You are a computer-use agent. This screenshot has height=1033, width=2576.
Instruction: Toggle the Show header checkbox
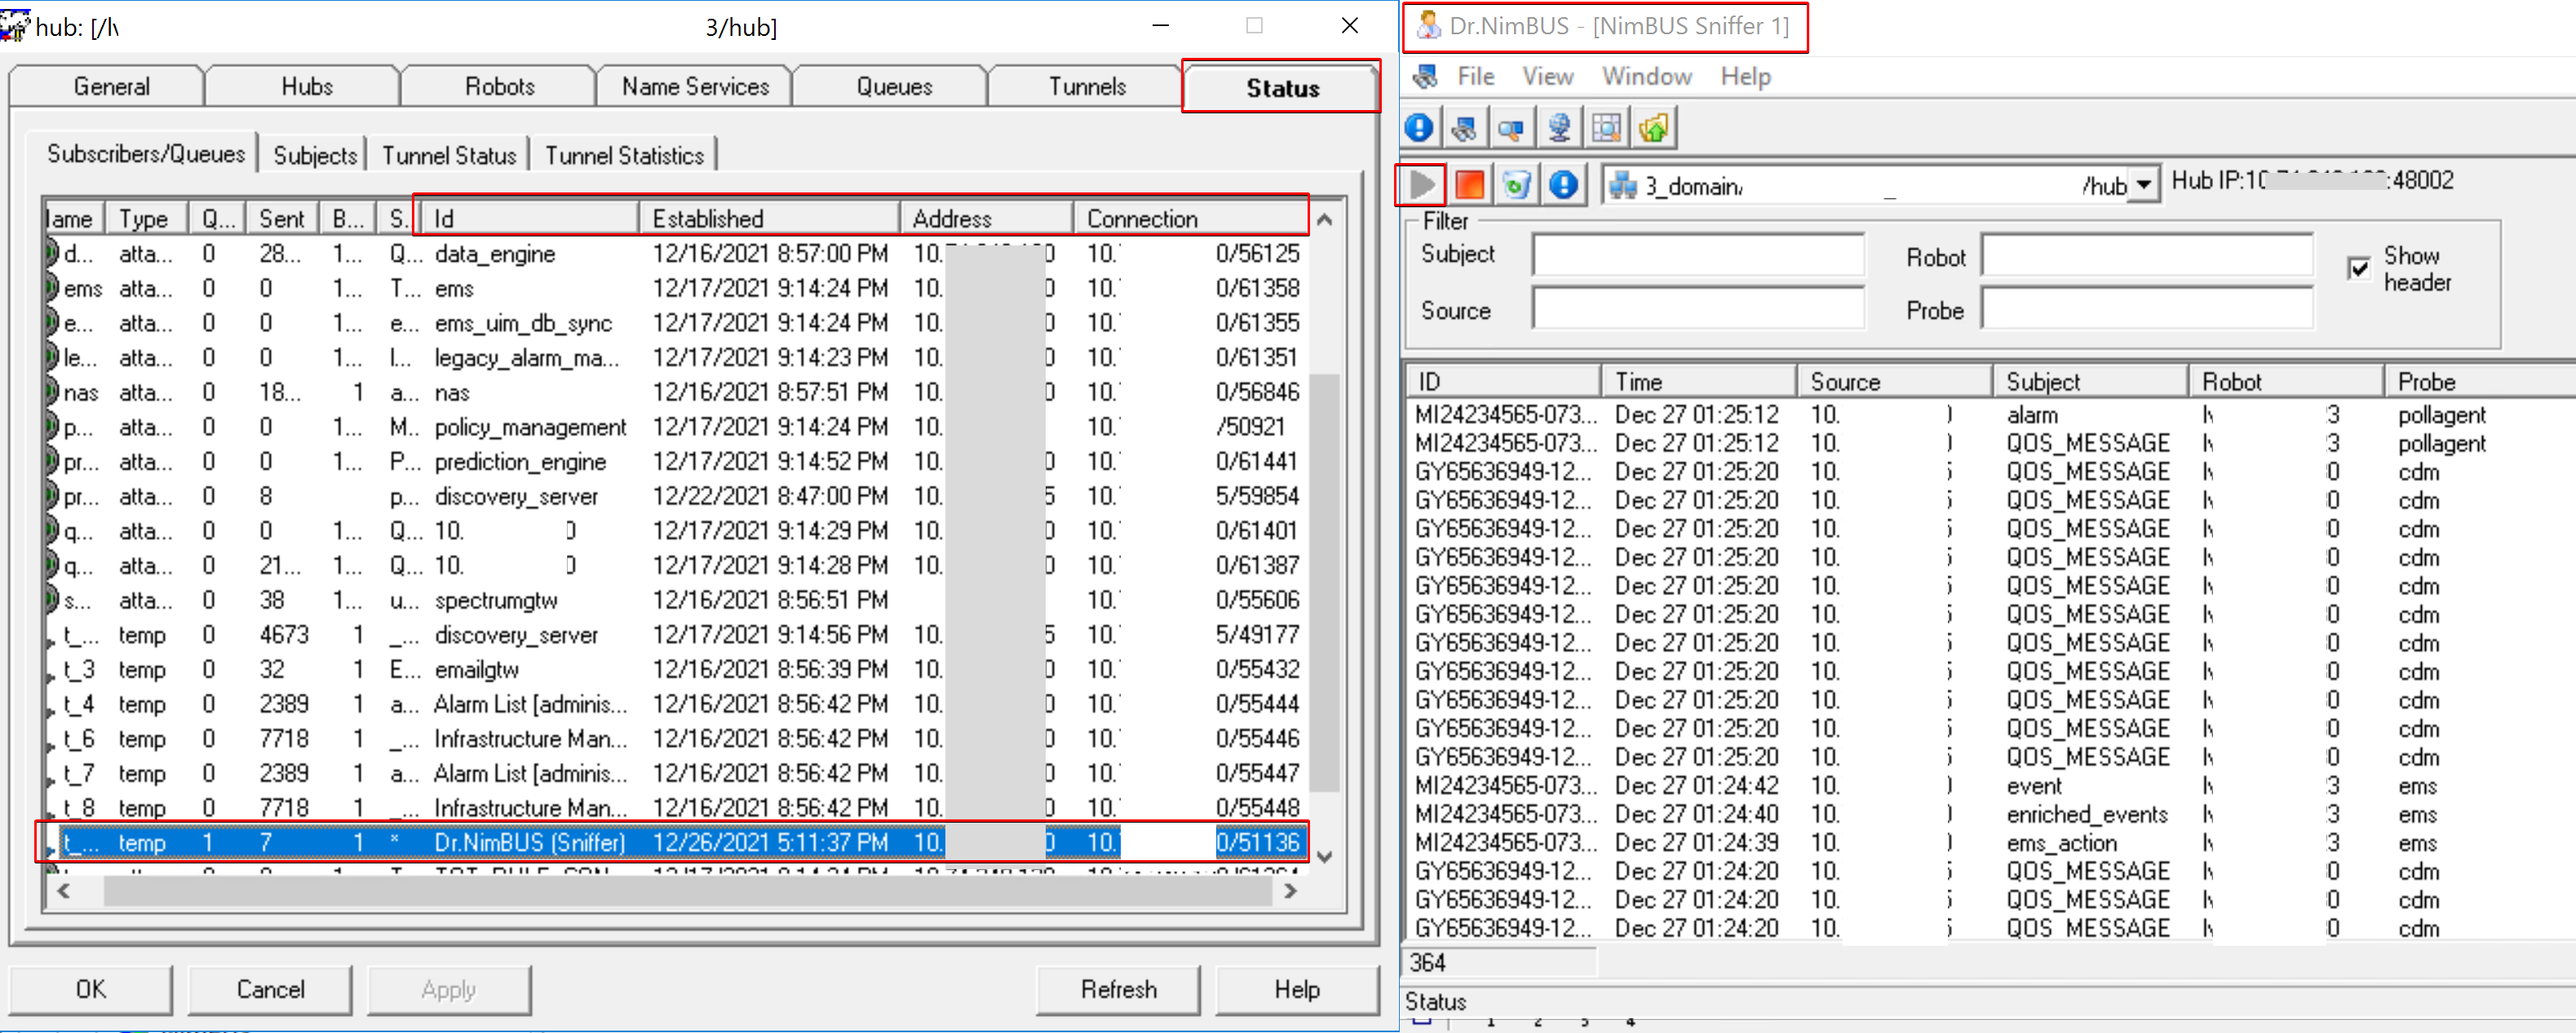pyautogui.click(x=2359, y=268)
